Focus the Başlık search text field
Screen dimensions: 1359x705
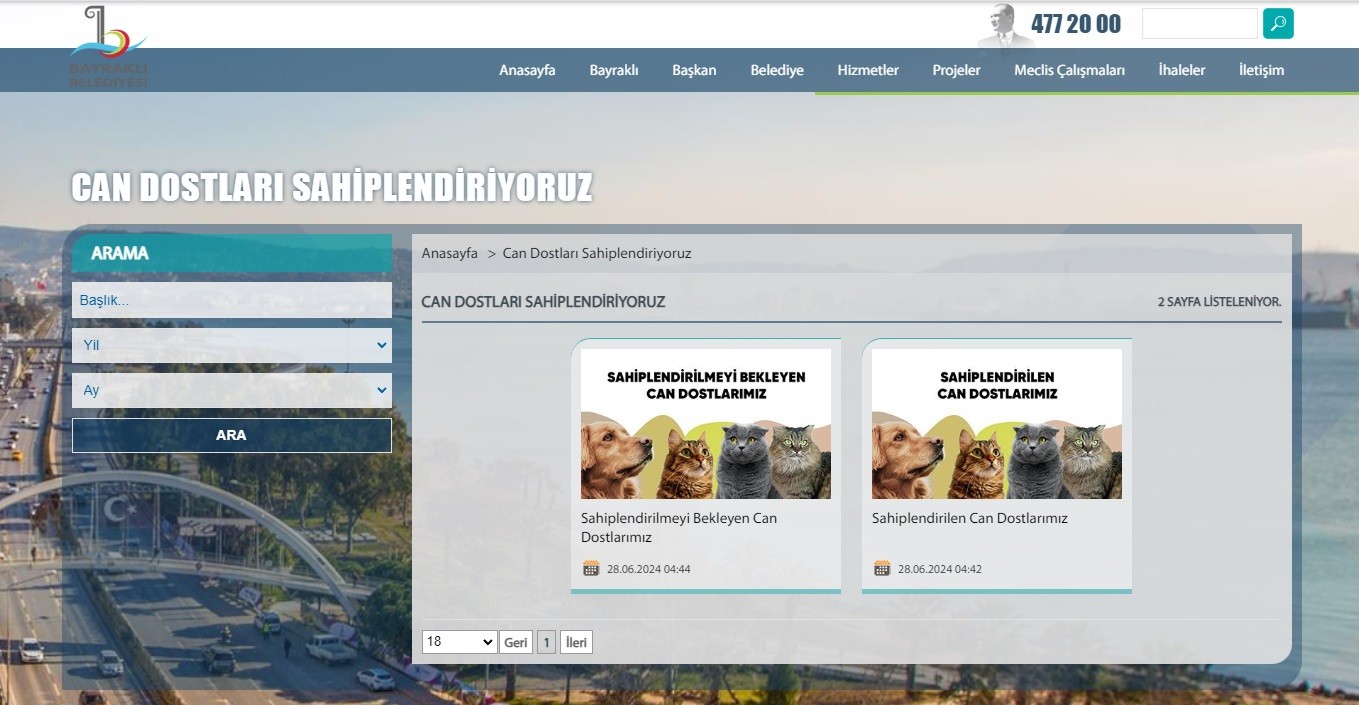pyautogui.click(x=231, y=300)
